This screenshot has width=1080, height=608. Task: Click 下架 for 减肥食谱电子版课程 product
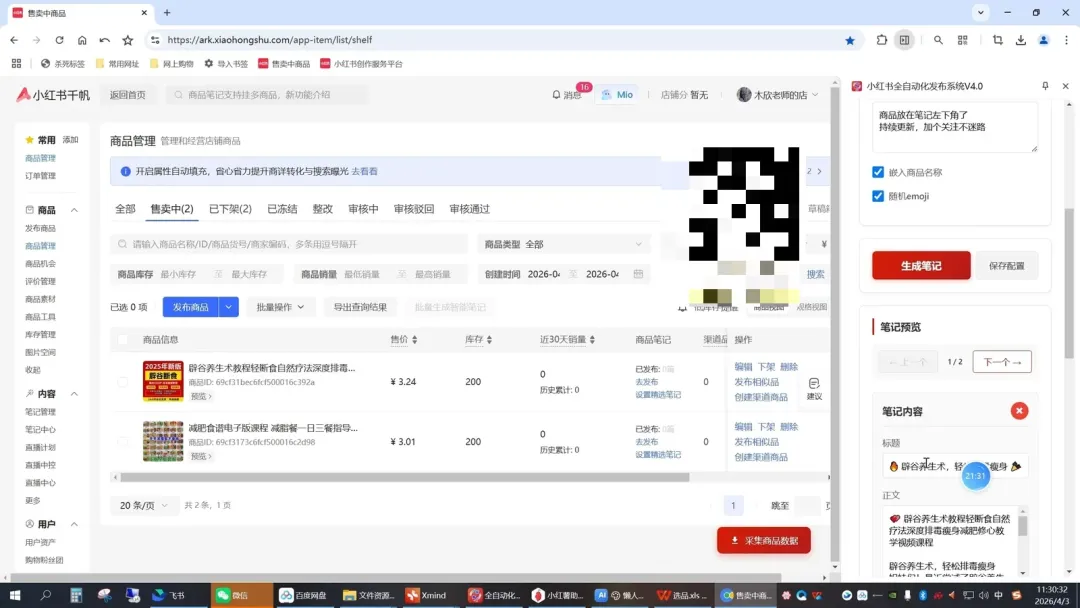point(766,427)
